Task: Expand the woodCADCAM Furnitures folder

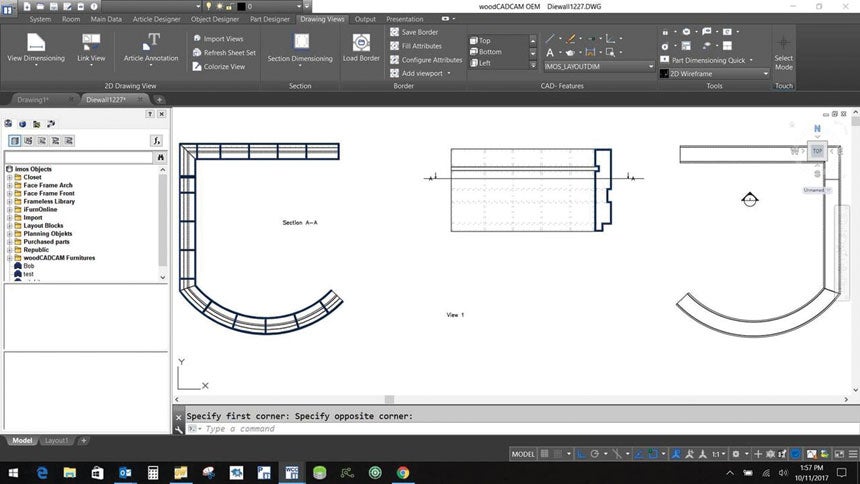Action: point(9,258)
